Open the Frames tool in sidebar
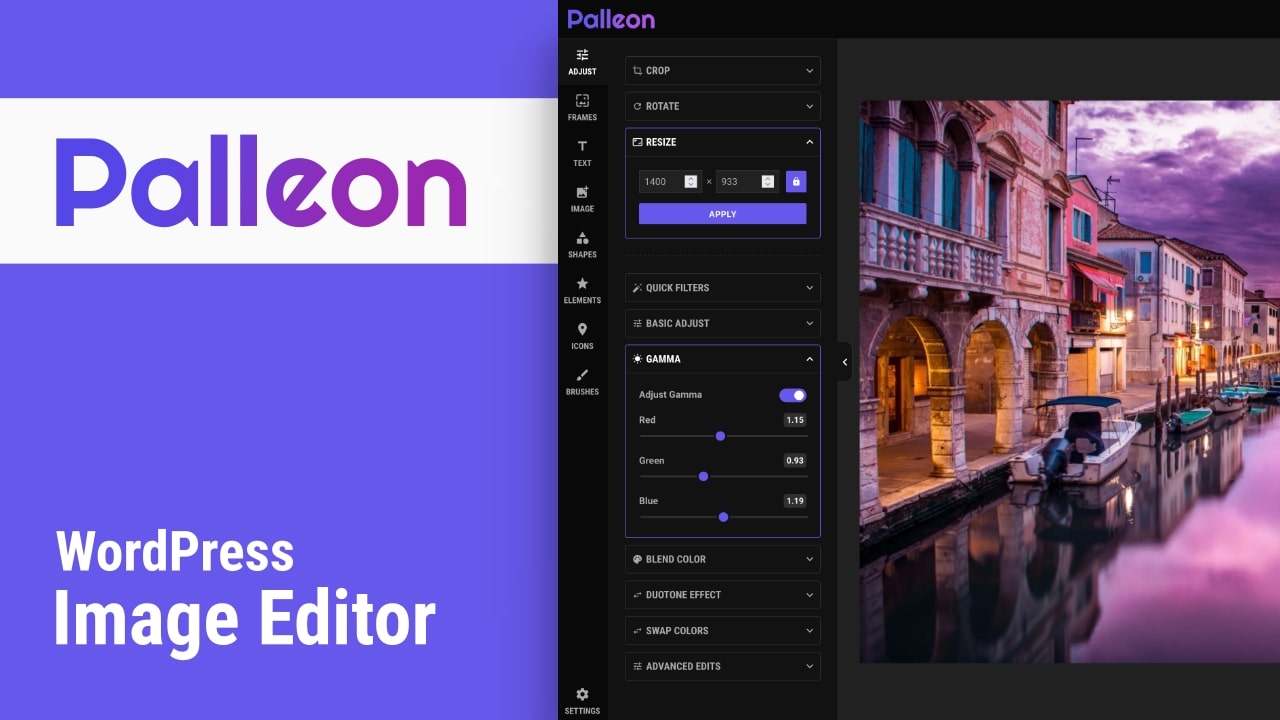Viewport: 1280px width, 720px height. (x=582, y=108)
